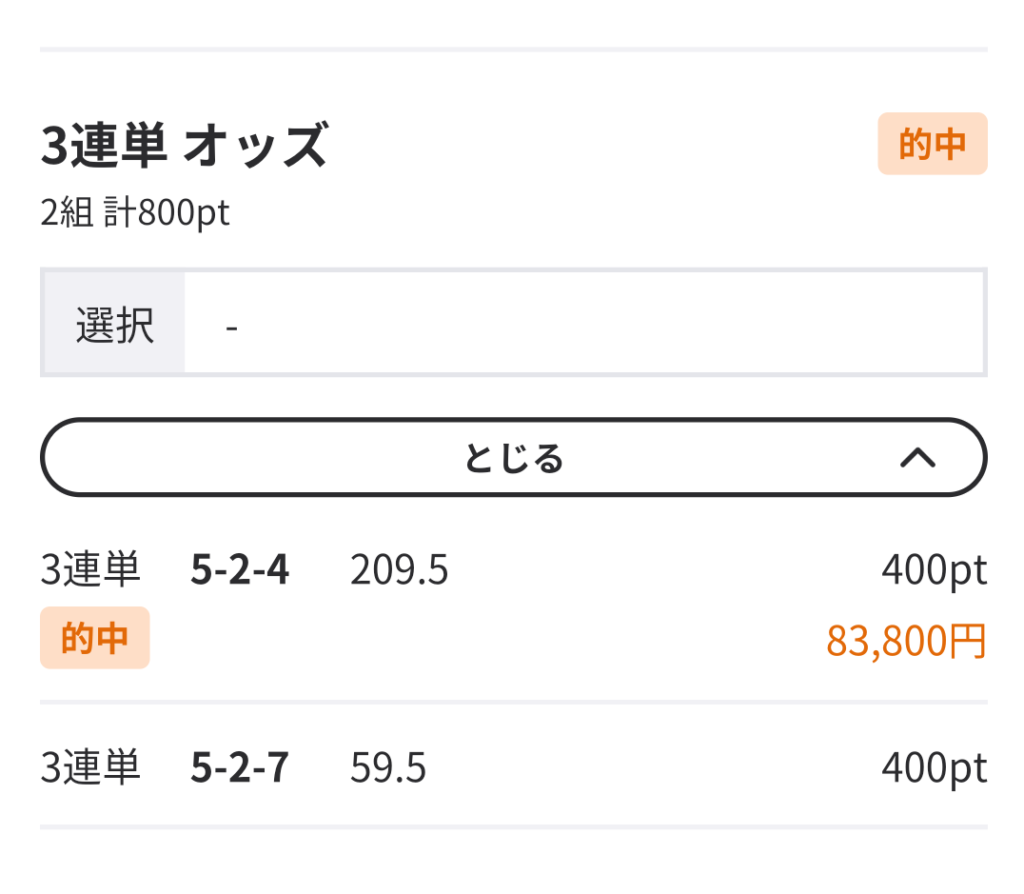
Task: Click the 的中 badge beside the heading
Action: tap(932, 144)
